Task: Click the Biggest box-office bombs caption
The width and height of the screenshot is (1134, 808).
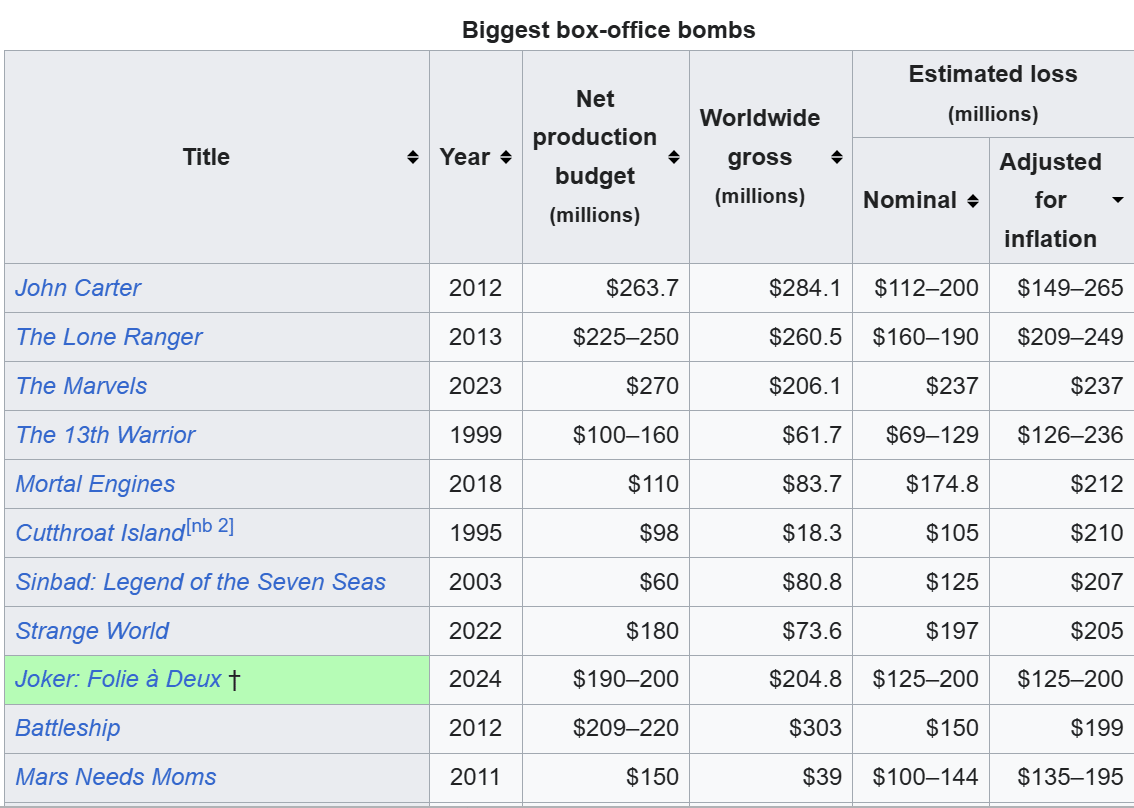Action: point(608,30)
